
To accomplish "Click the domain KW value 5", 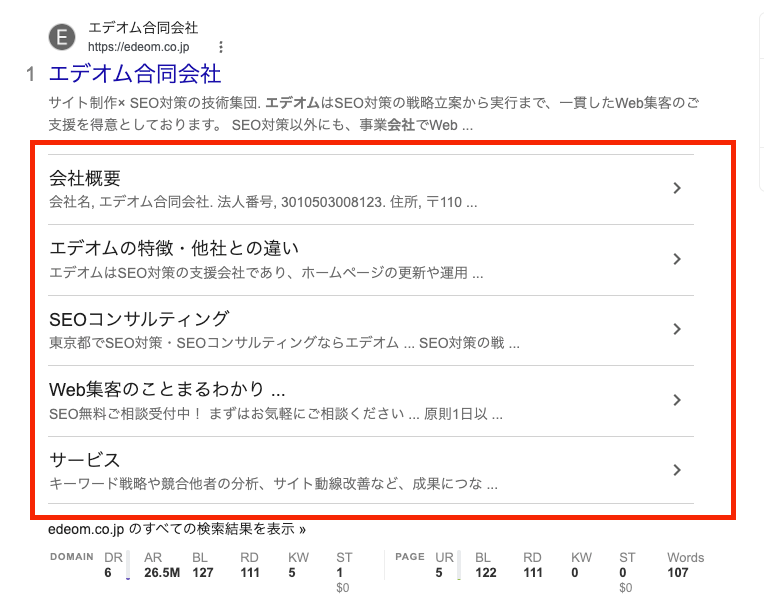I will pos(292,573).
